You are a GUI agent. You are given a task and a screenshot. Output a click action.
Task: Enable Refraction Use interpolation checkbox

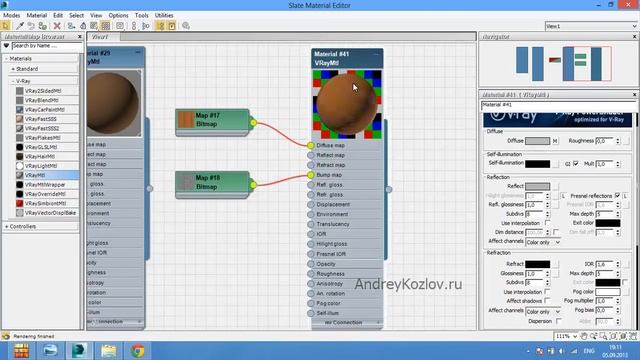click(x=547, y=291)
